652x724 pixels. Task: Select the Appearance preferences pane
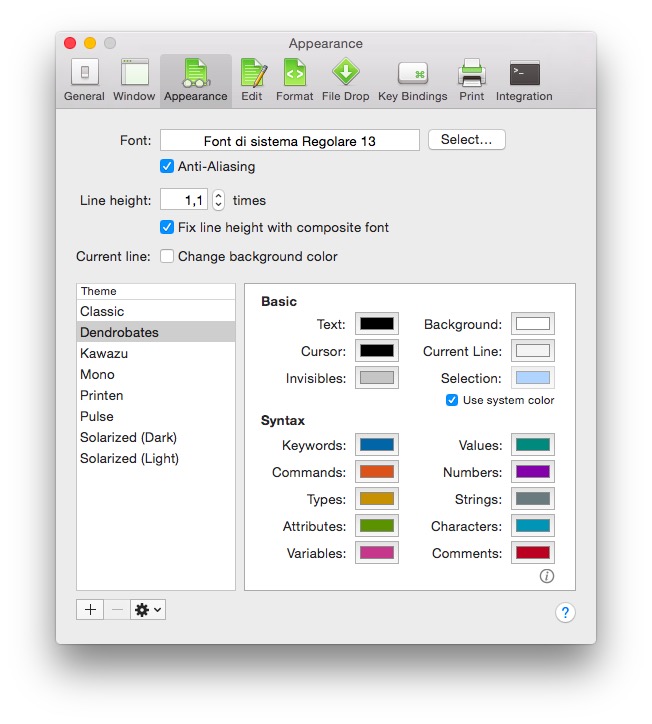click(x=196, y=81)
